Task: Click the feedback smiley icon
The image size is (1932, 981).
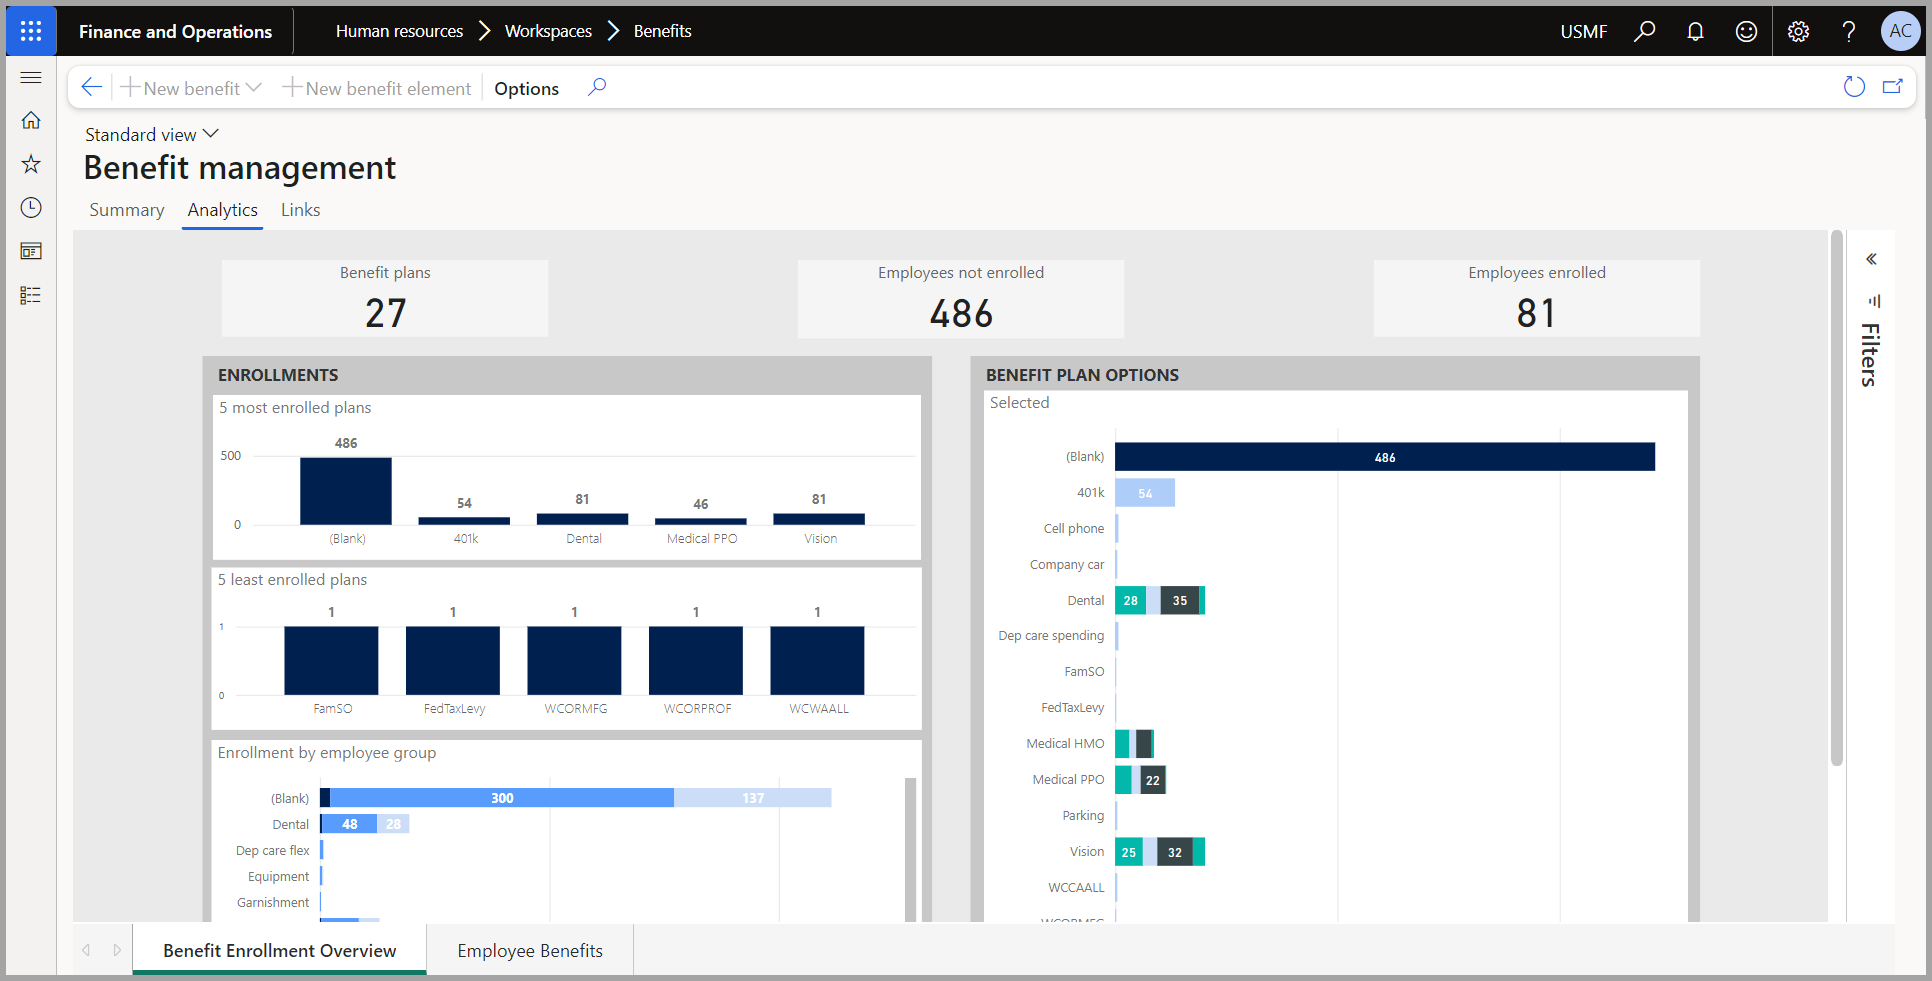Action: click(x=1746, y=31)
